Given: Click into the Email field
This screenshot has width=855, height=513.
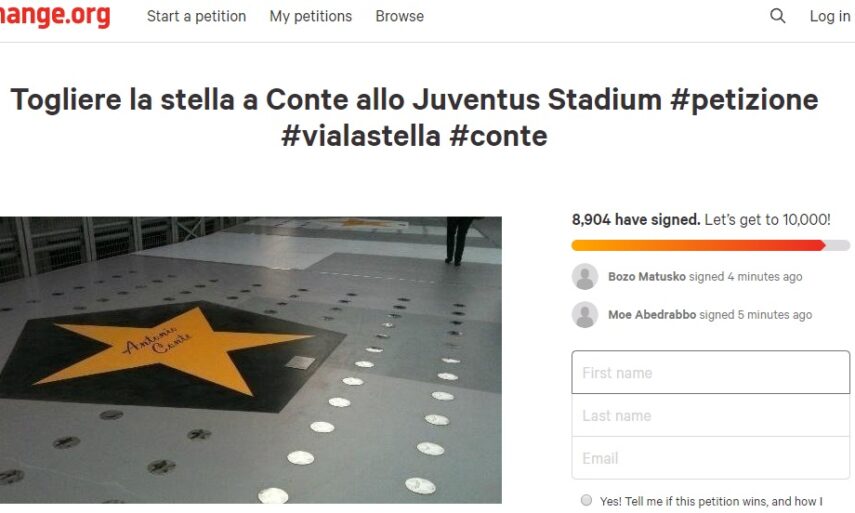Looking at the screenshot, I should coord(710,459).
